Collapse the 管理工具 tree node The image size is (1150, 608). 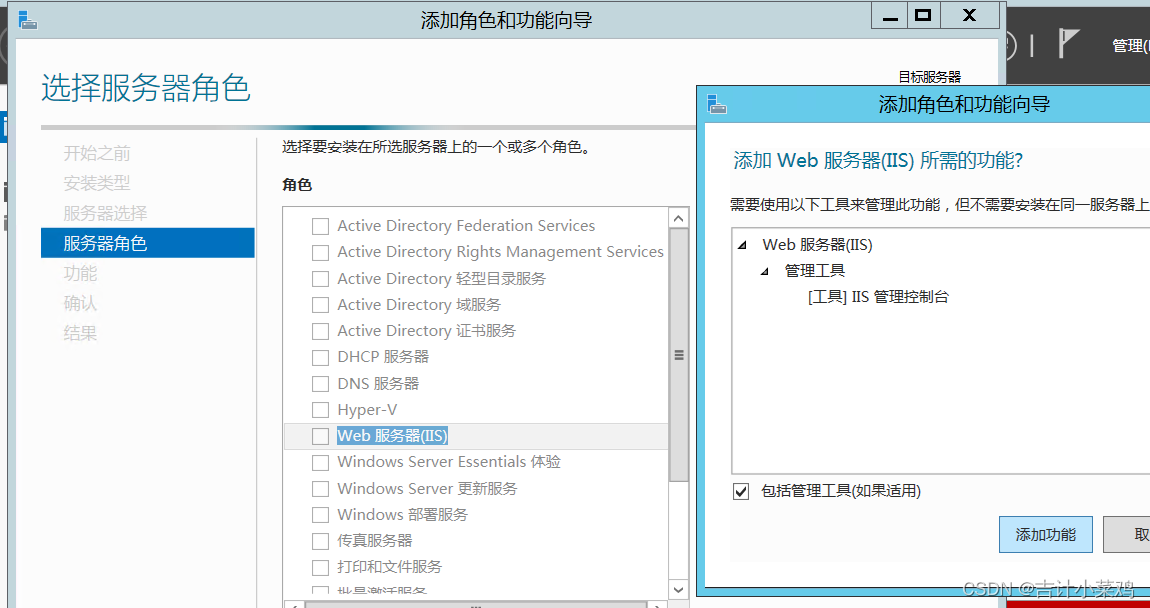click(766, 271)
